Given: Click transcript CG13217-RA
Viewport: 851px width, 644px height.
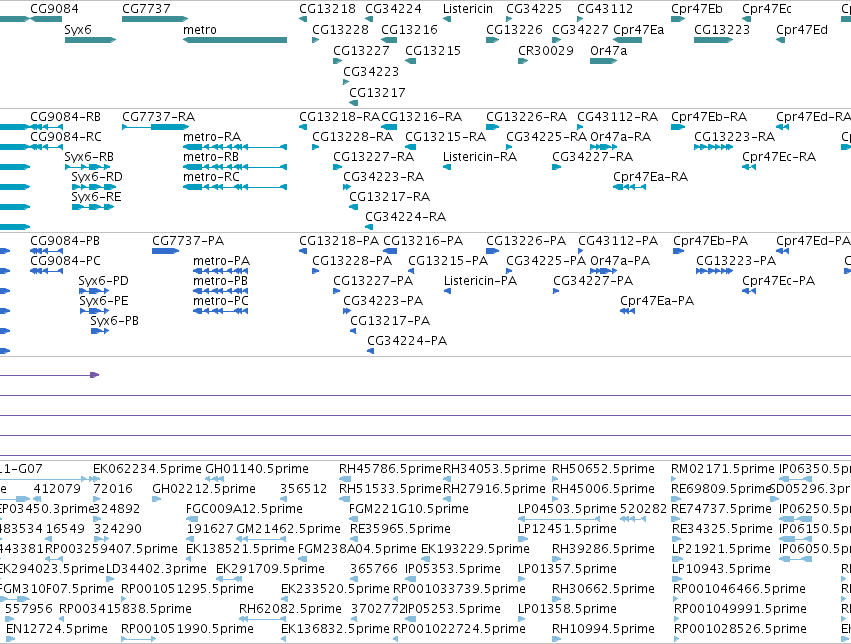Looking at the screenshot, I should click(353, 207).
